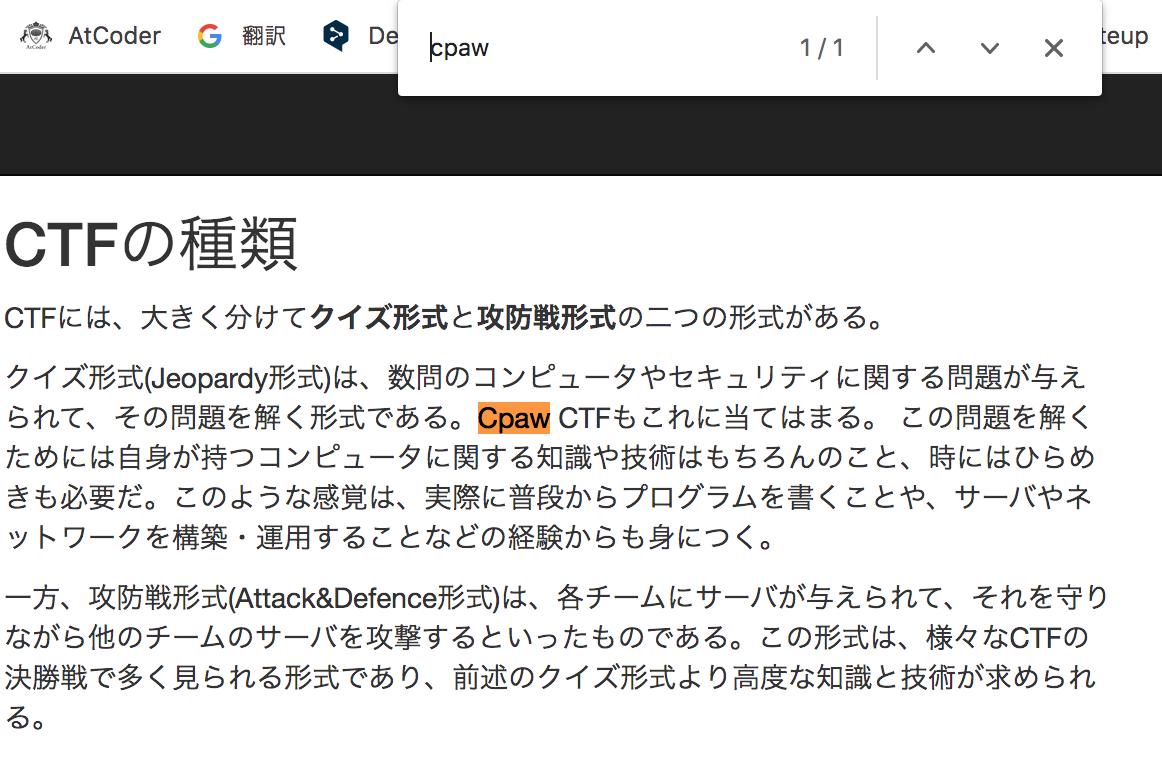Click bold text 'クイズ形式'
The width and height of the screenshot is (1162, 770).
[379, 317]
